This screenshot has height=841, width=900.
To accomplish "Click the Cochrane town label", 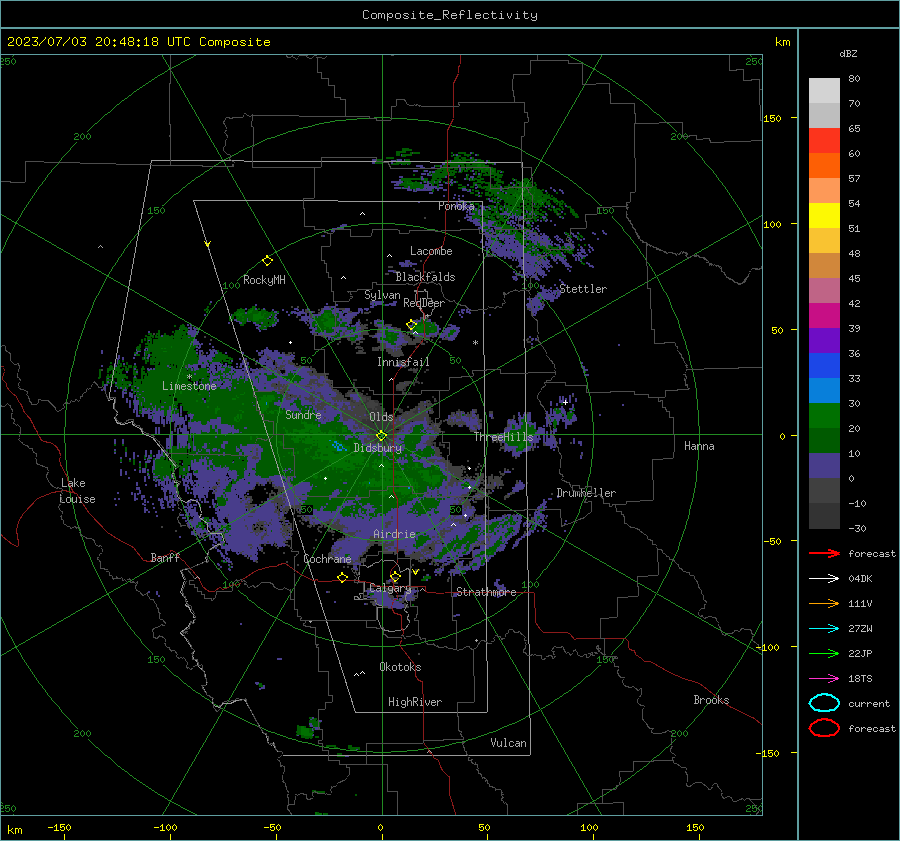I will pos(327,559).
